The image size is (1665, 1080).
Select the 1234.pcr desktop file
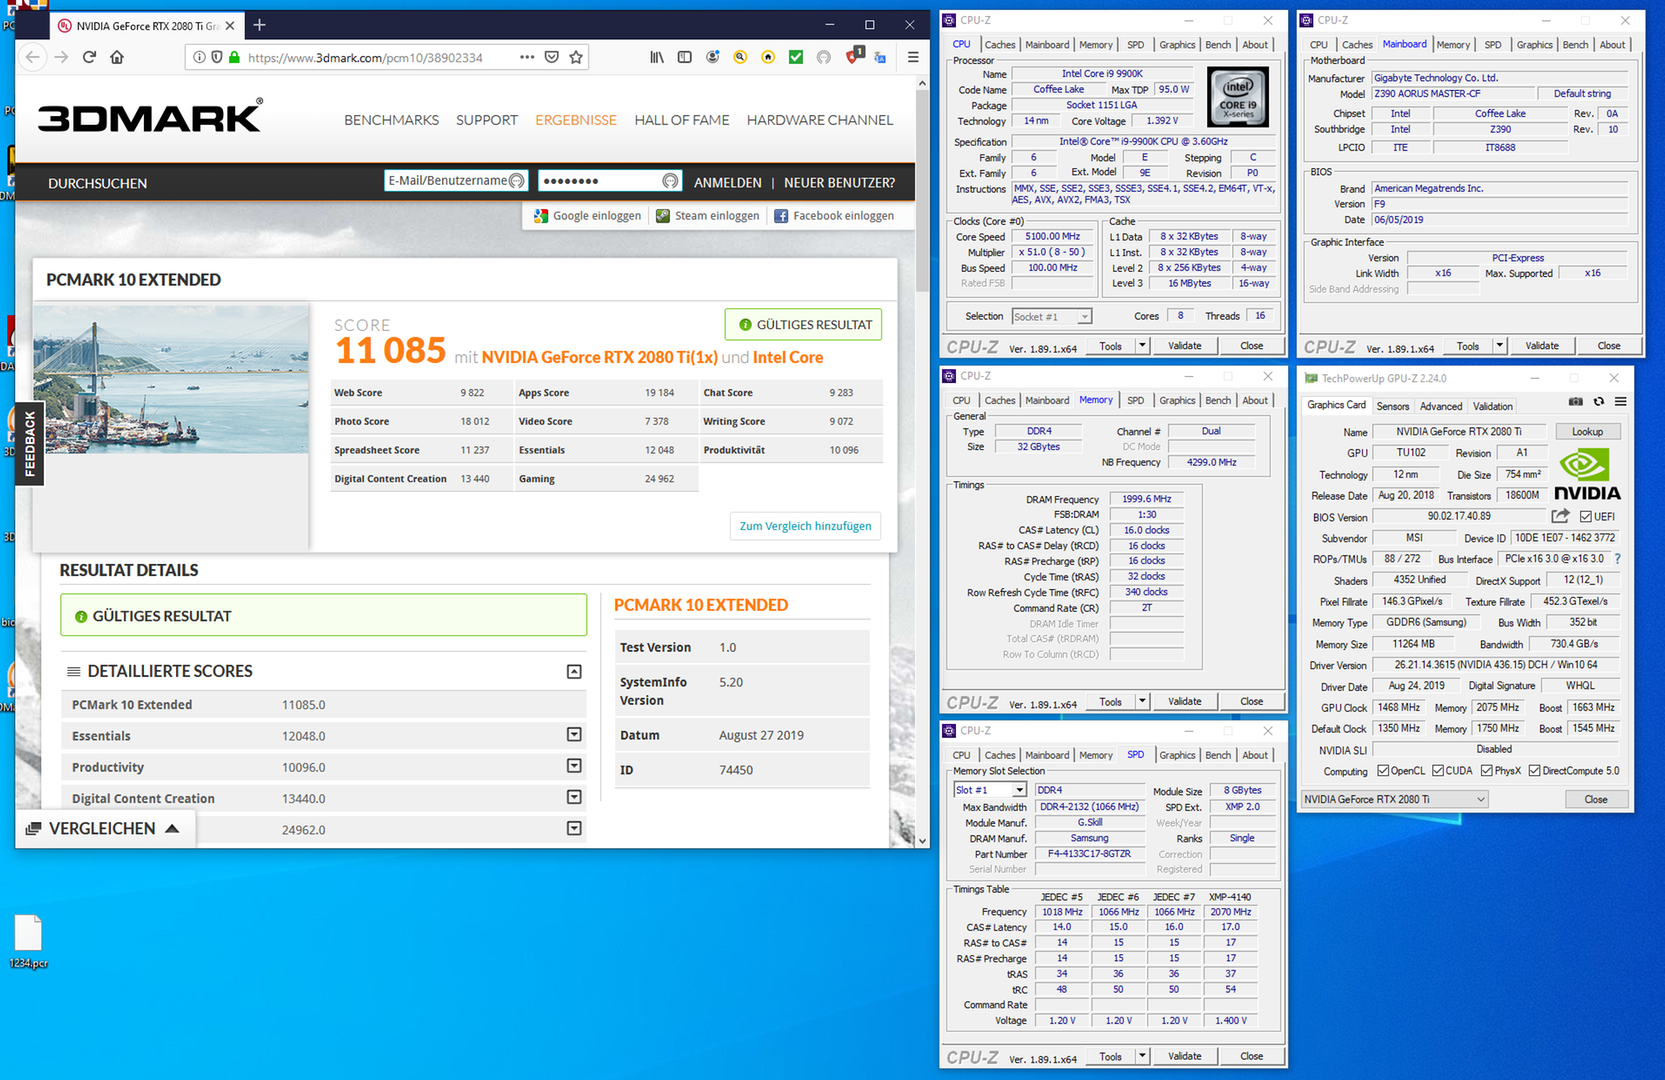coord(28,942)
